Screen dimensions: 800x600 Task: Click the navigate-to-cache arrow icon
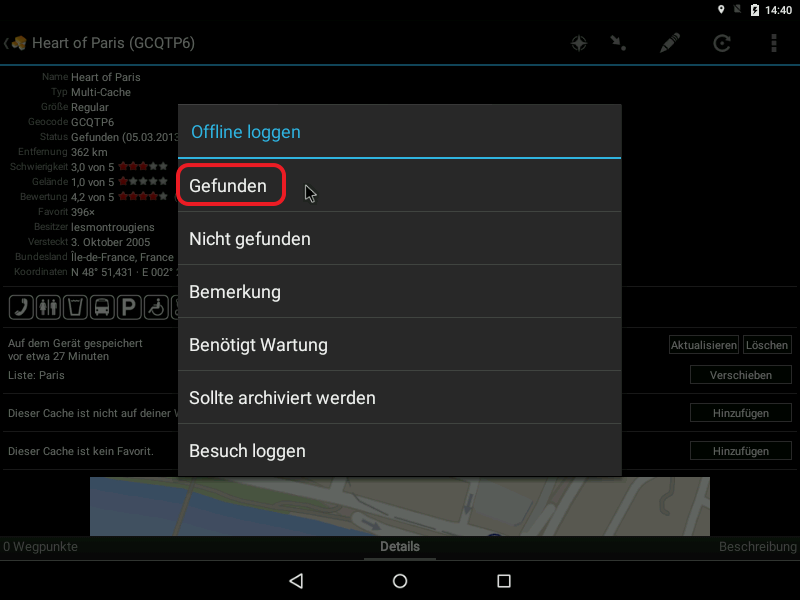[x=619, y=43]
